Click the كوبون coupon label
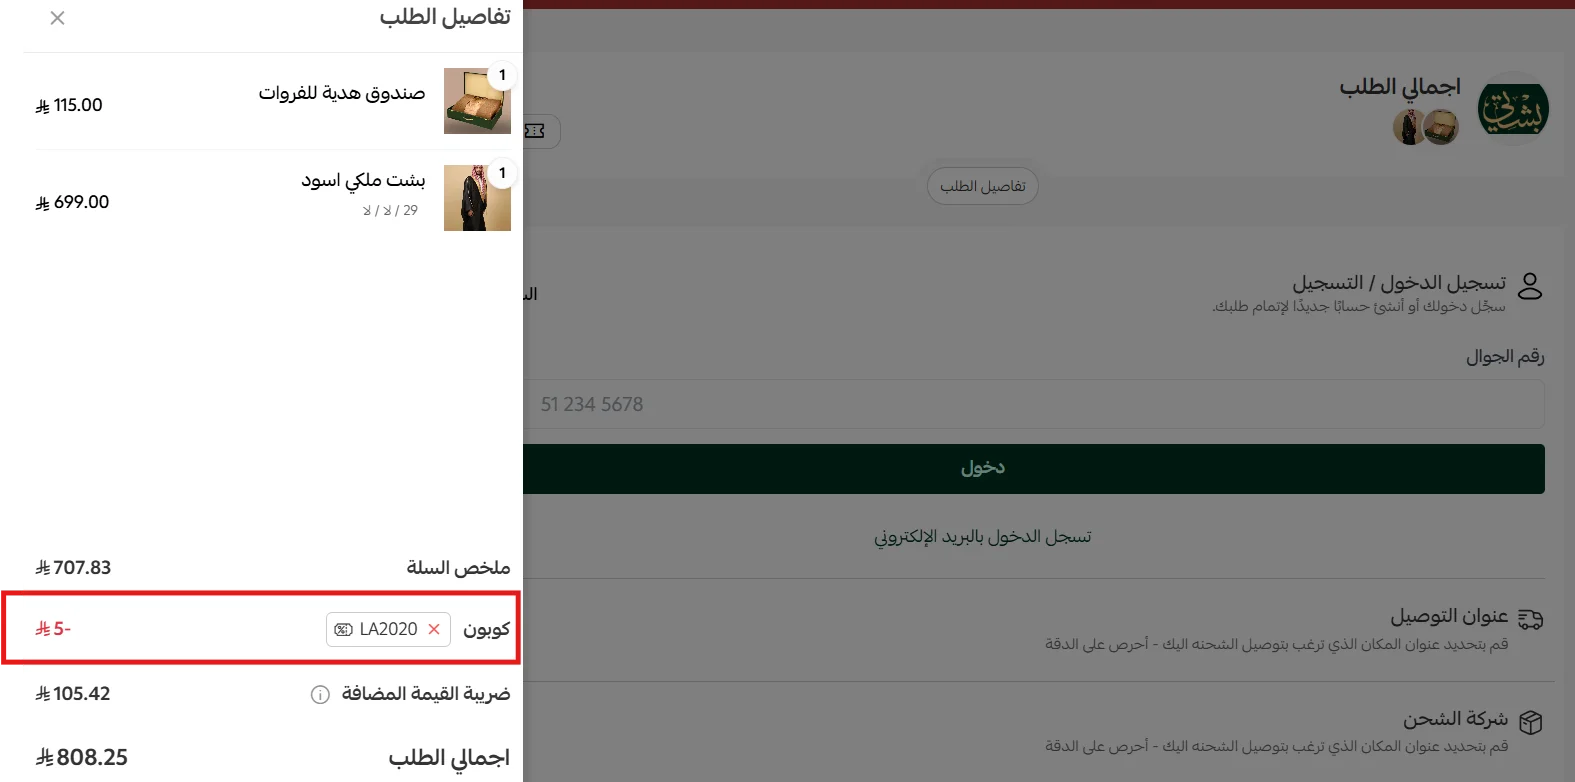The height and width of the screenshot is (782, 1575). 487,629
